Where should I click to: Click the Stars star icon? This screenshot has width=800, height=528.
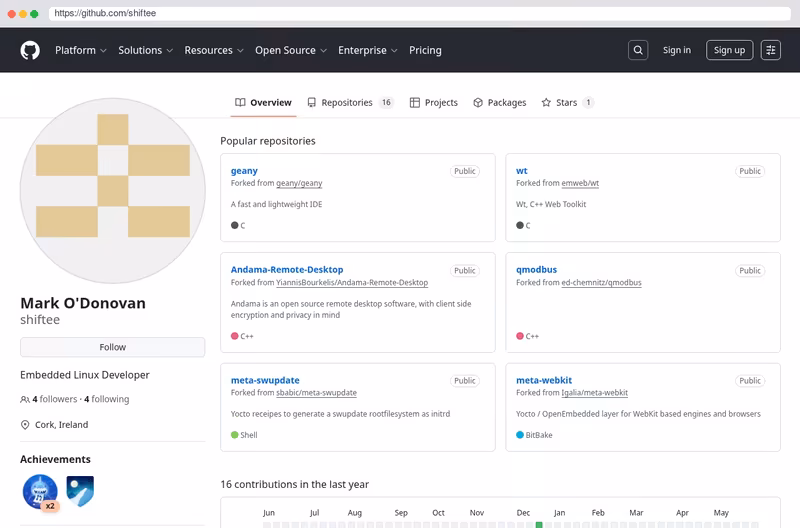pos(546,103)
